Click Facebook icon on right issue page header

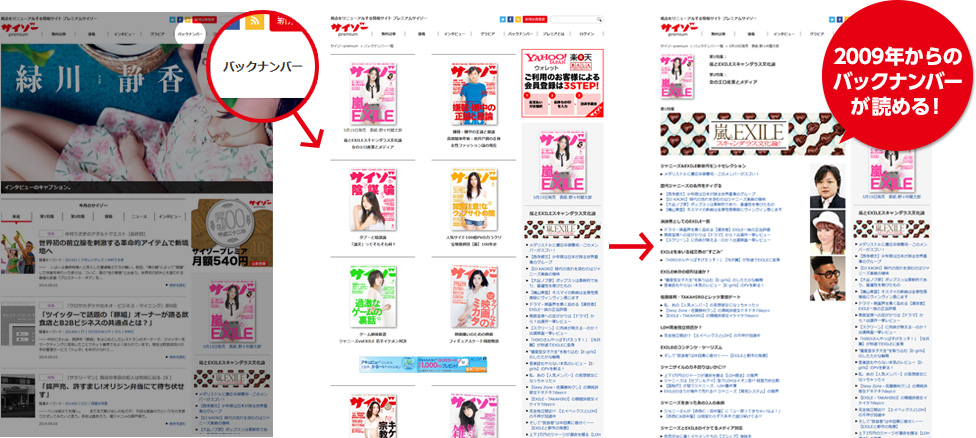[838, 19]
